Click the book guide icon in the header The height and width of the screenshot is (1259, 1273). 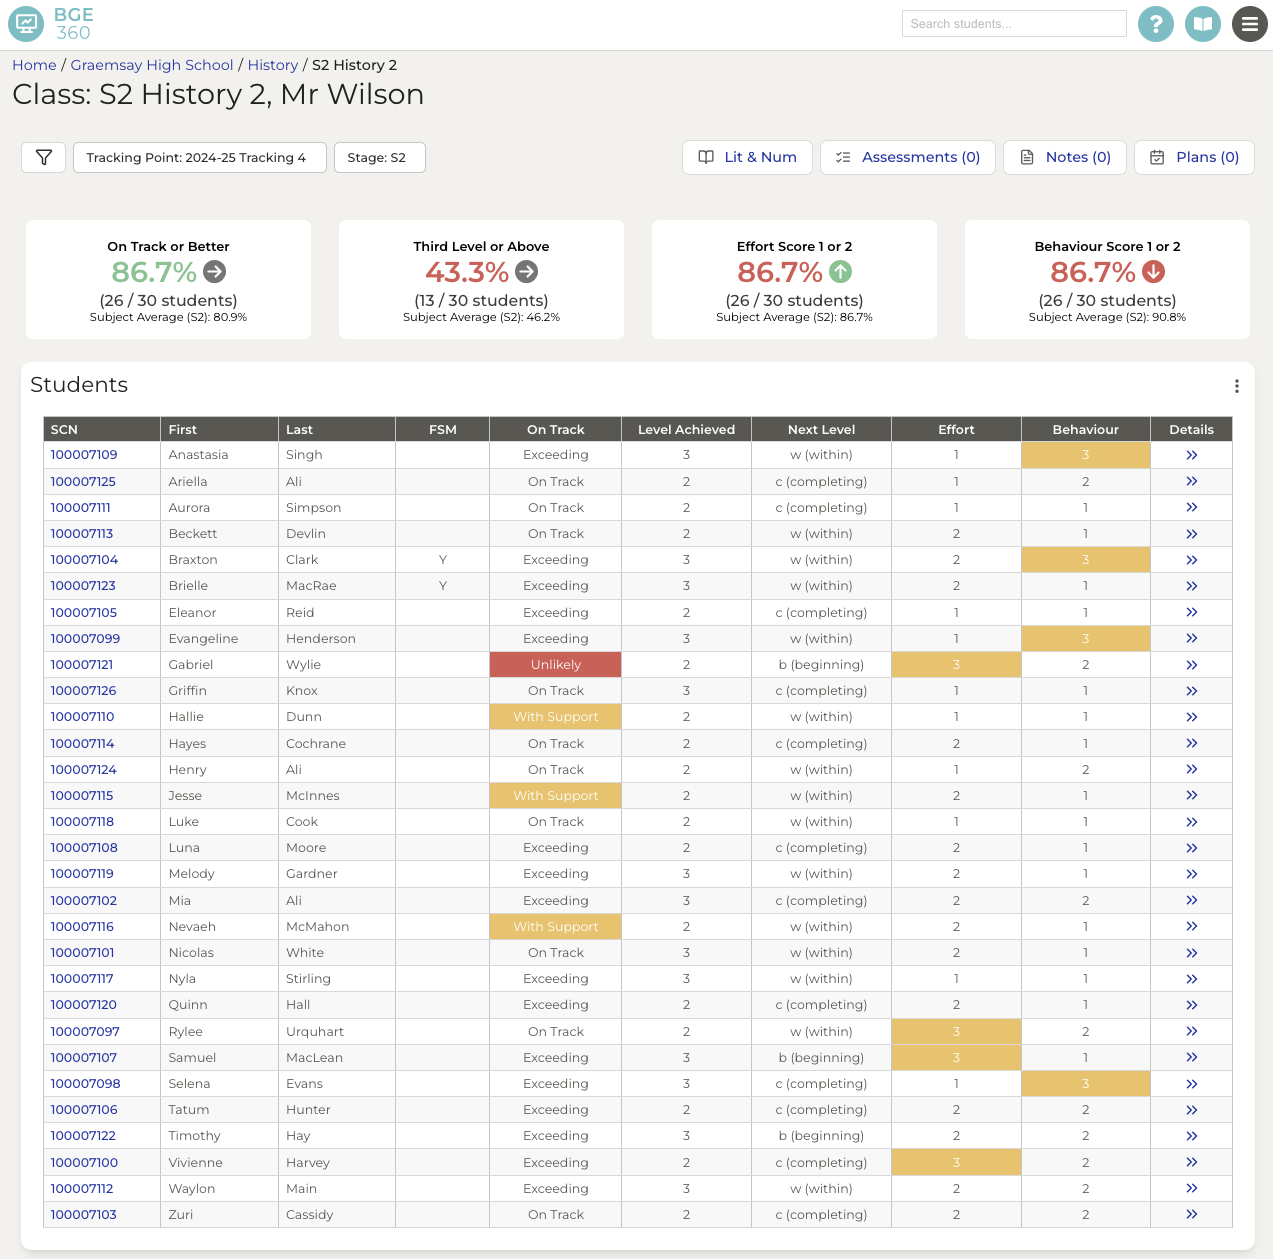pos(1203,24)
